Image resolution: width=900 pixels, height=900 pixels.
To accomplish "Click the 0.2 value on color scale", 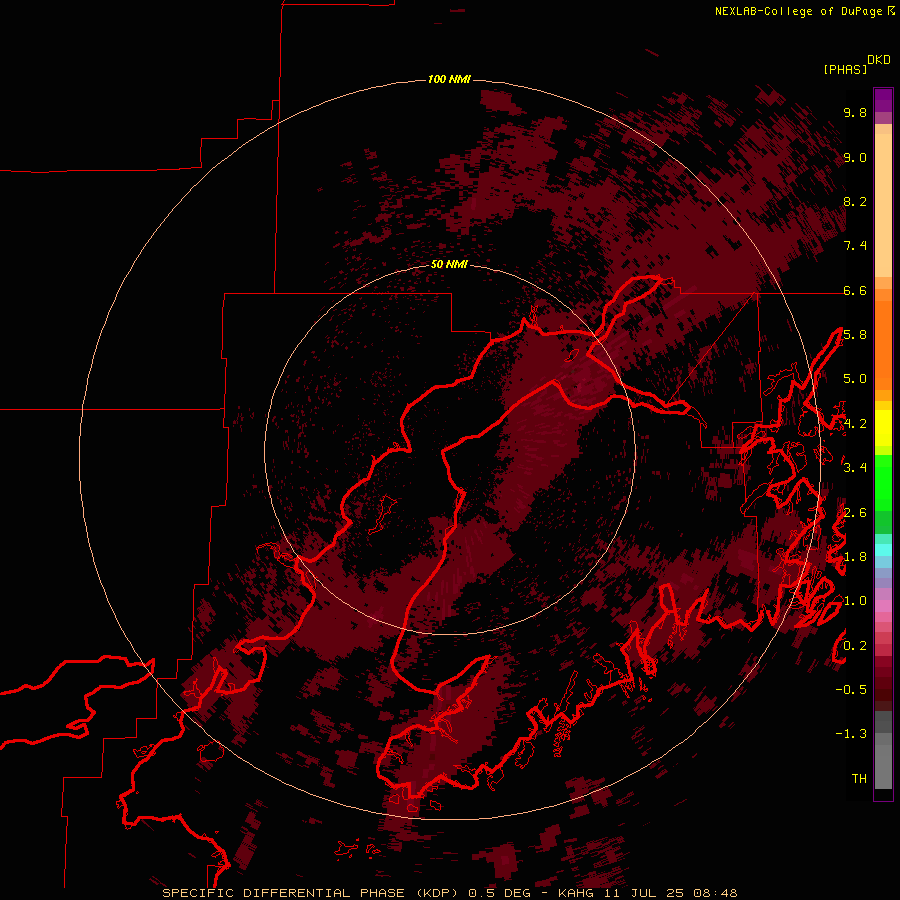I will (855, 646).
